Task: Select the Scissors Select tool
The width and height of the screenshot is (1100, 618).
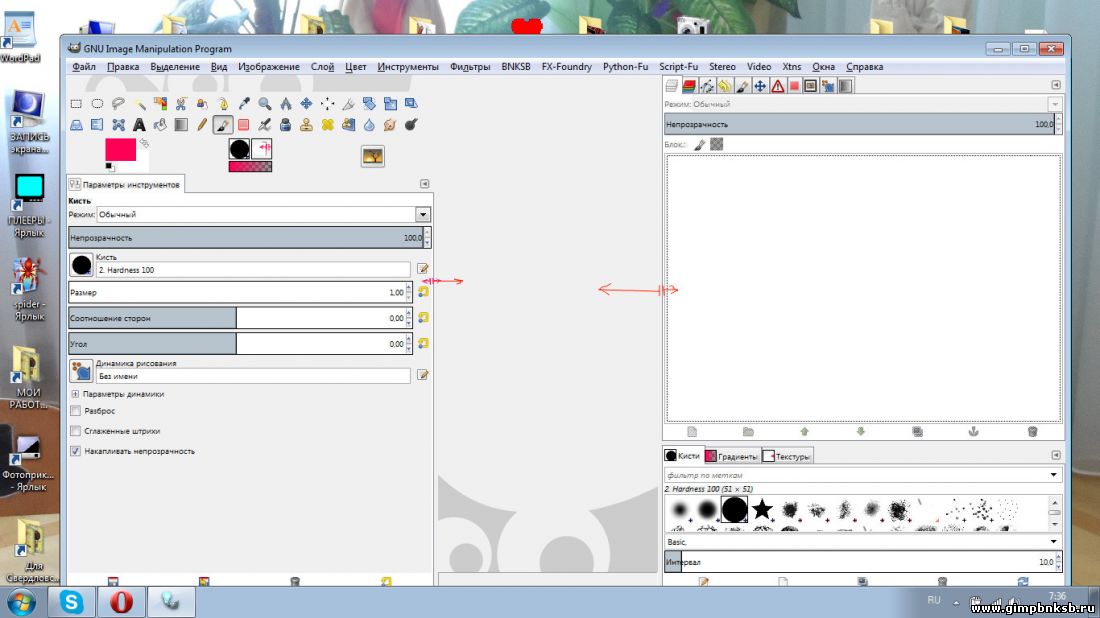Action: 181,104
